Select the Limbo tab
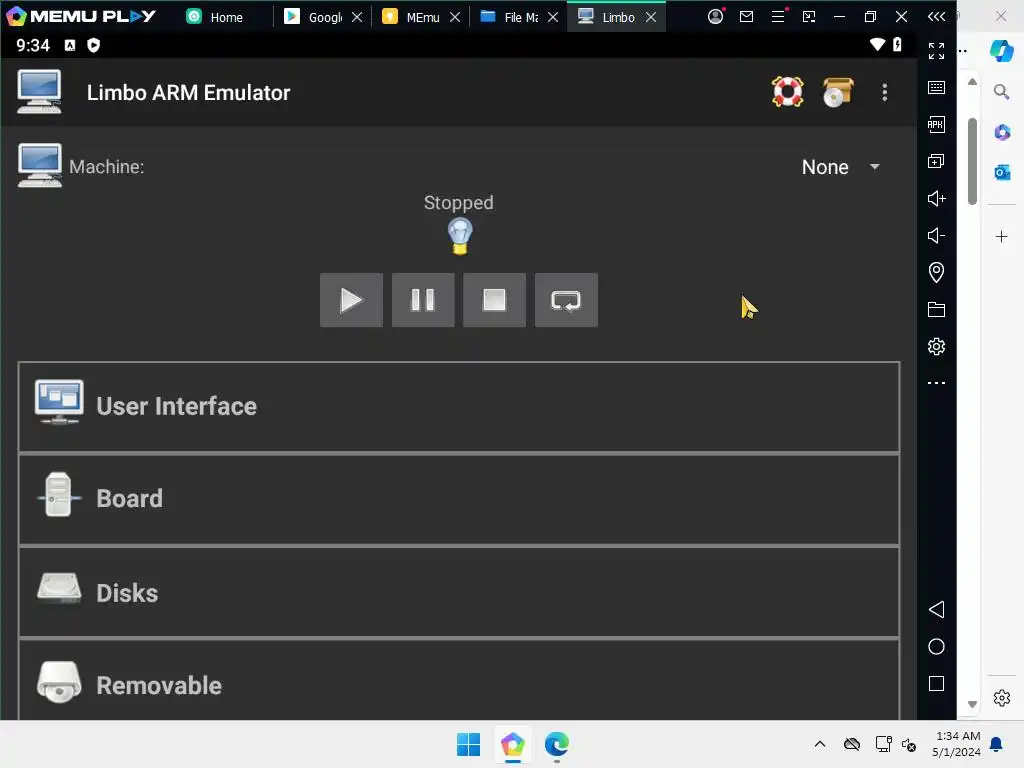The height and width of the screenshot is (768, 1024). (607, 17)
